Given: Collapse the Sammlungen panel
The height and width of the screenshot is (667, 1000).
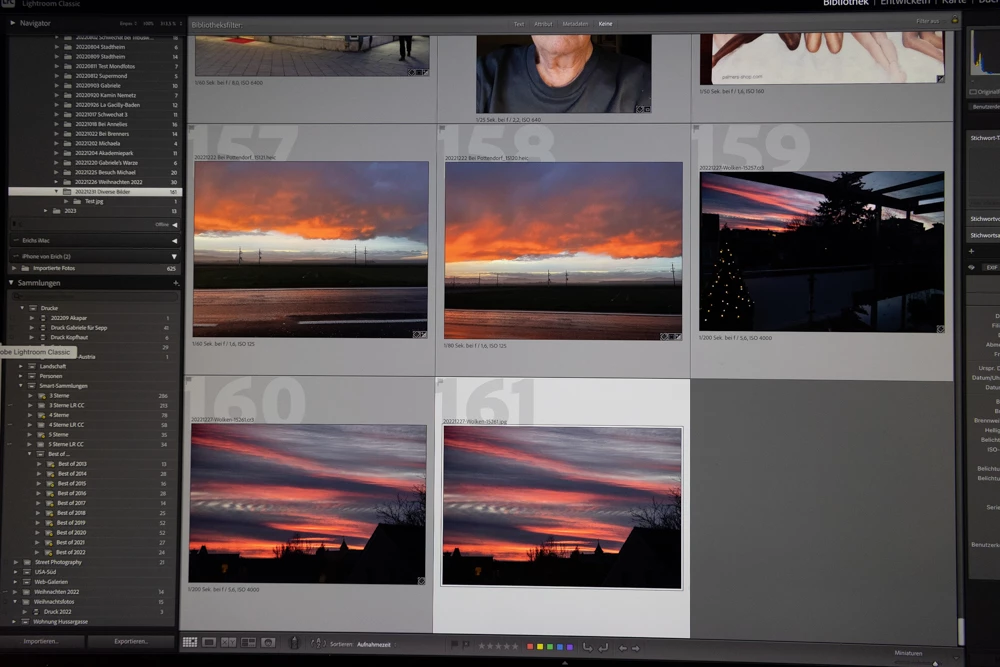Looking at the screenshot, I should [x=11, y=282].
